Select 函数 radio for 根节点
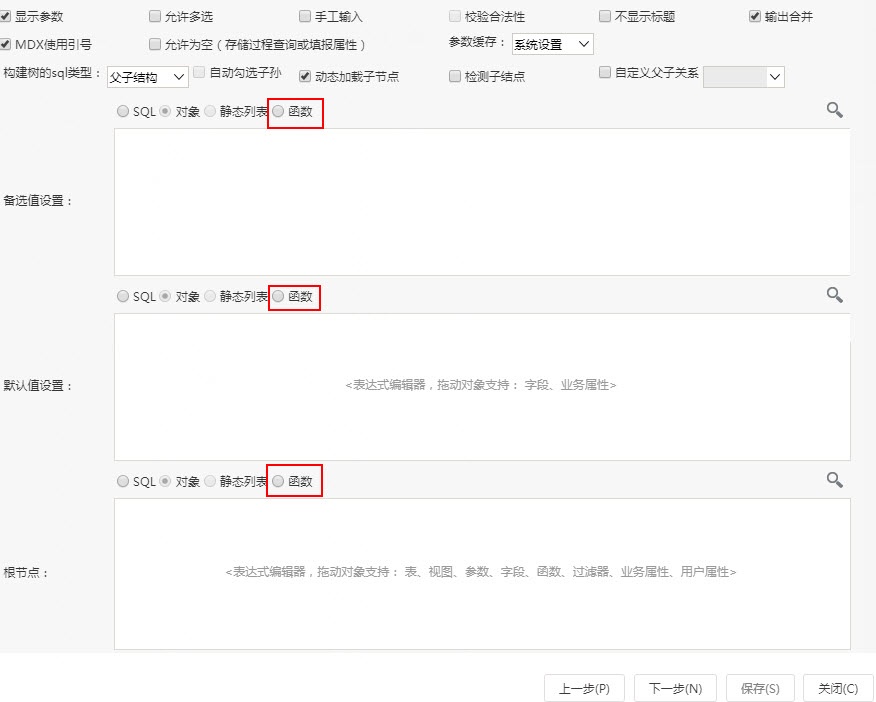 click(x=278, y=481)
